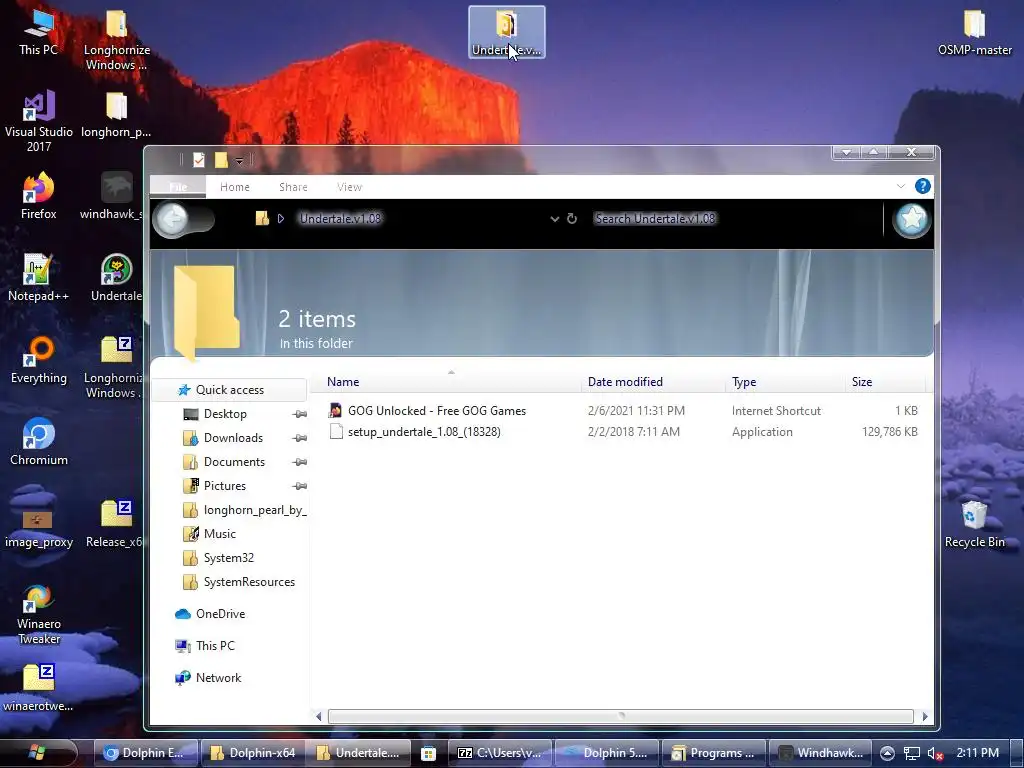Image resolution: width=1024 pixels, height=768 pixels.
Task: Click the Explorer back navigation button
Action: pos(173,219)
